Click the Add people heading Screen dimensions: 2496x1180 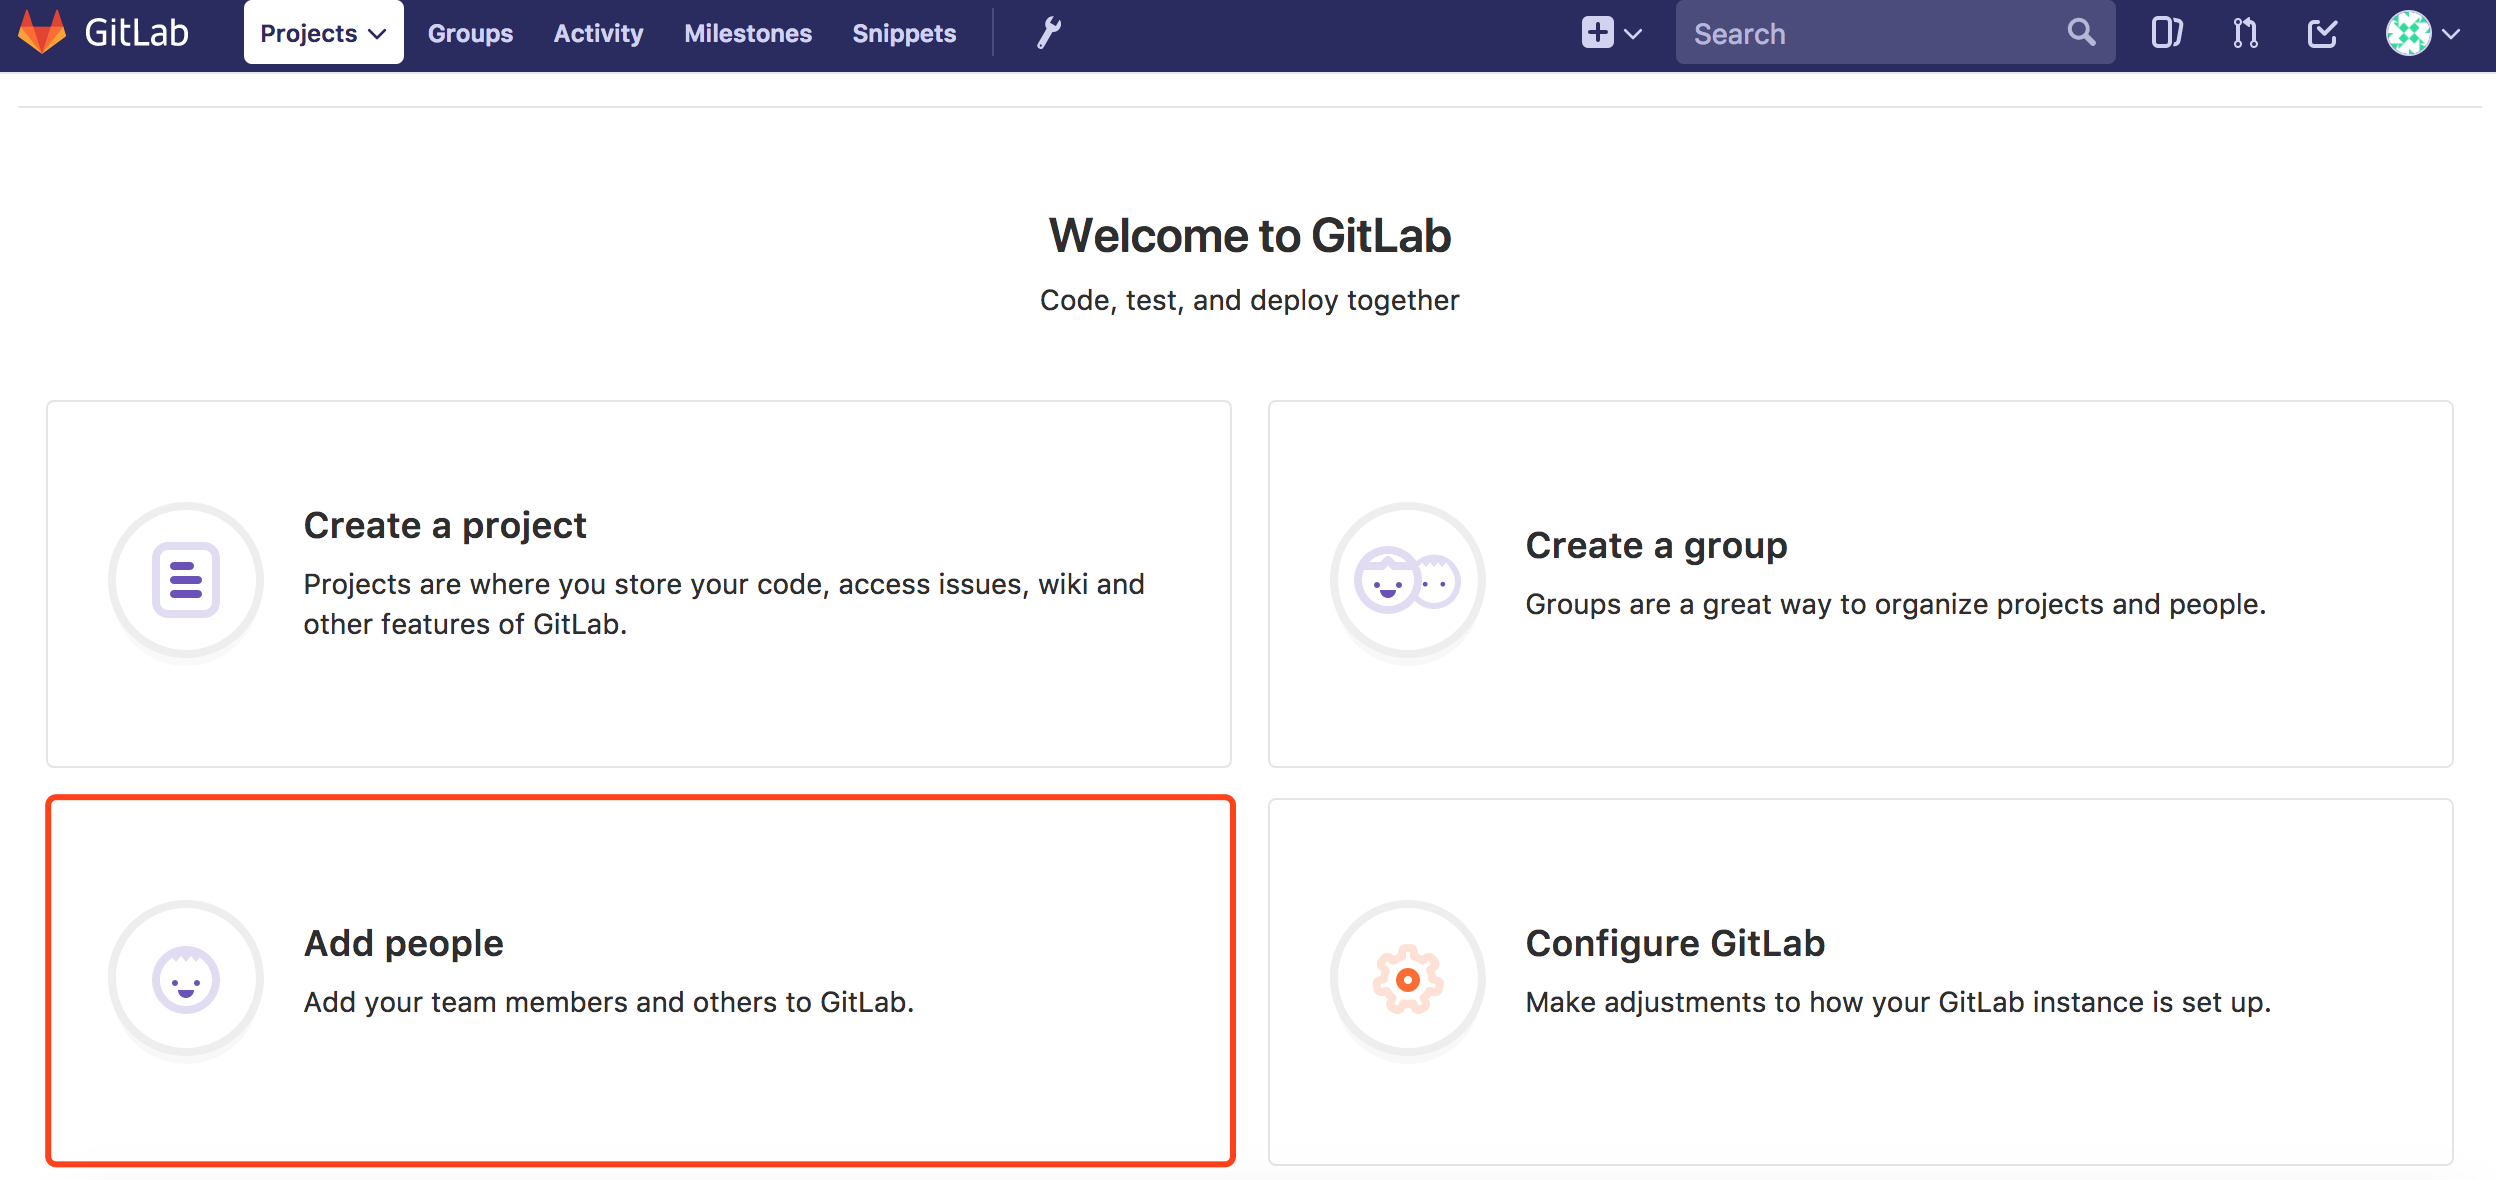pyautogui.click(x=404, y=943)
